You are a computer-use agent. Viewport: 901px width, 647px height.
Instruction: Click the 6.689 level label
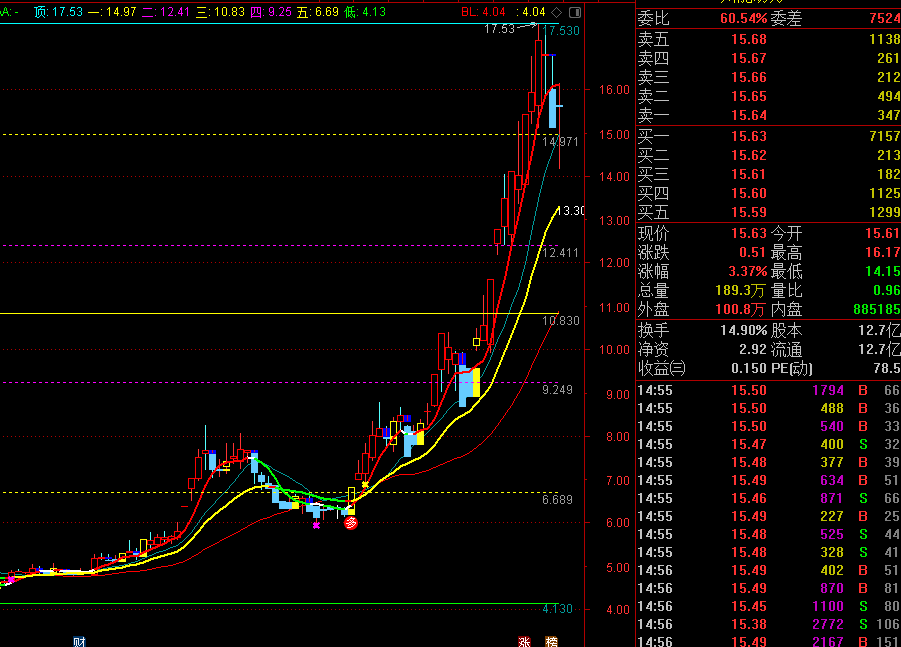click(557, 499)
